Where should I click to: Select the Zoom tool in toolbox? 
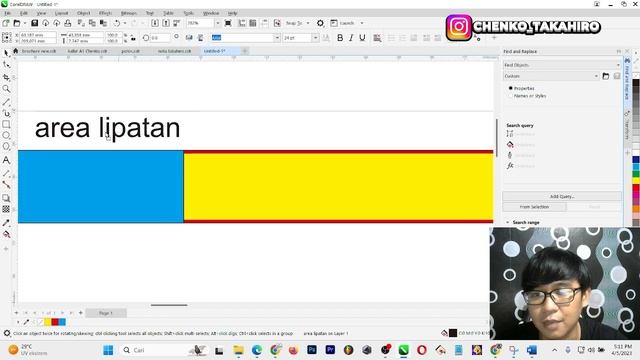pos(6,89)
